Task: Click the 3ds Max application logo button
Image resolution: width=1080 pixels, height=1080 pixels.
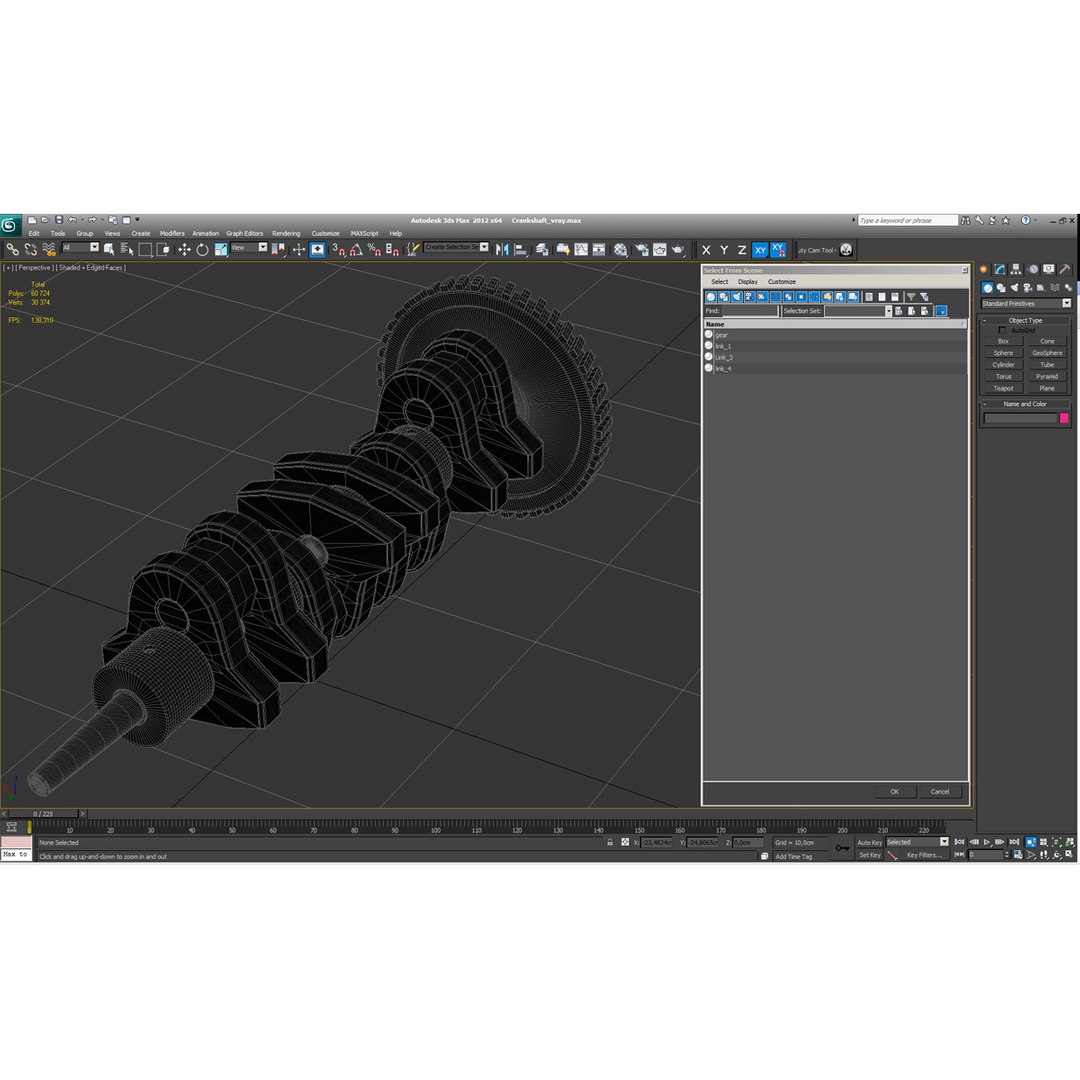Action: click(10, 225)
